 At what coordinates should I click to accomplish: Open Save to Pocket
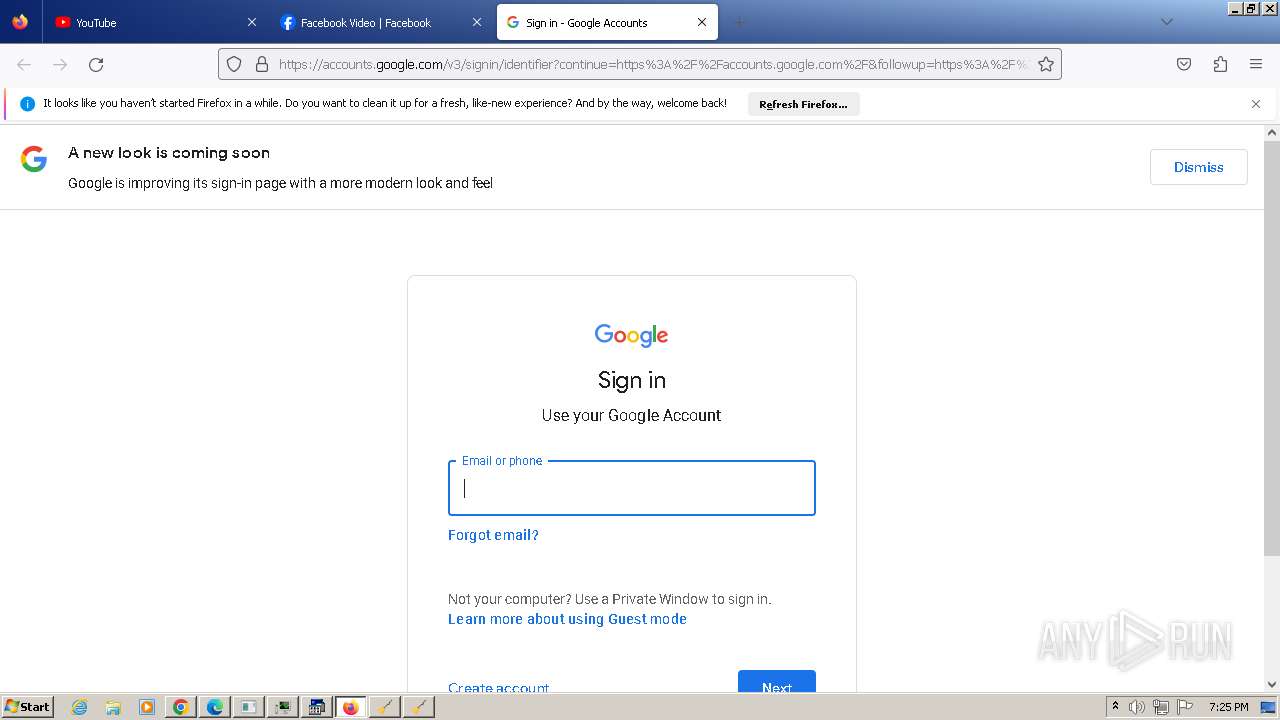pos(1184,64)
